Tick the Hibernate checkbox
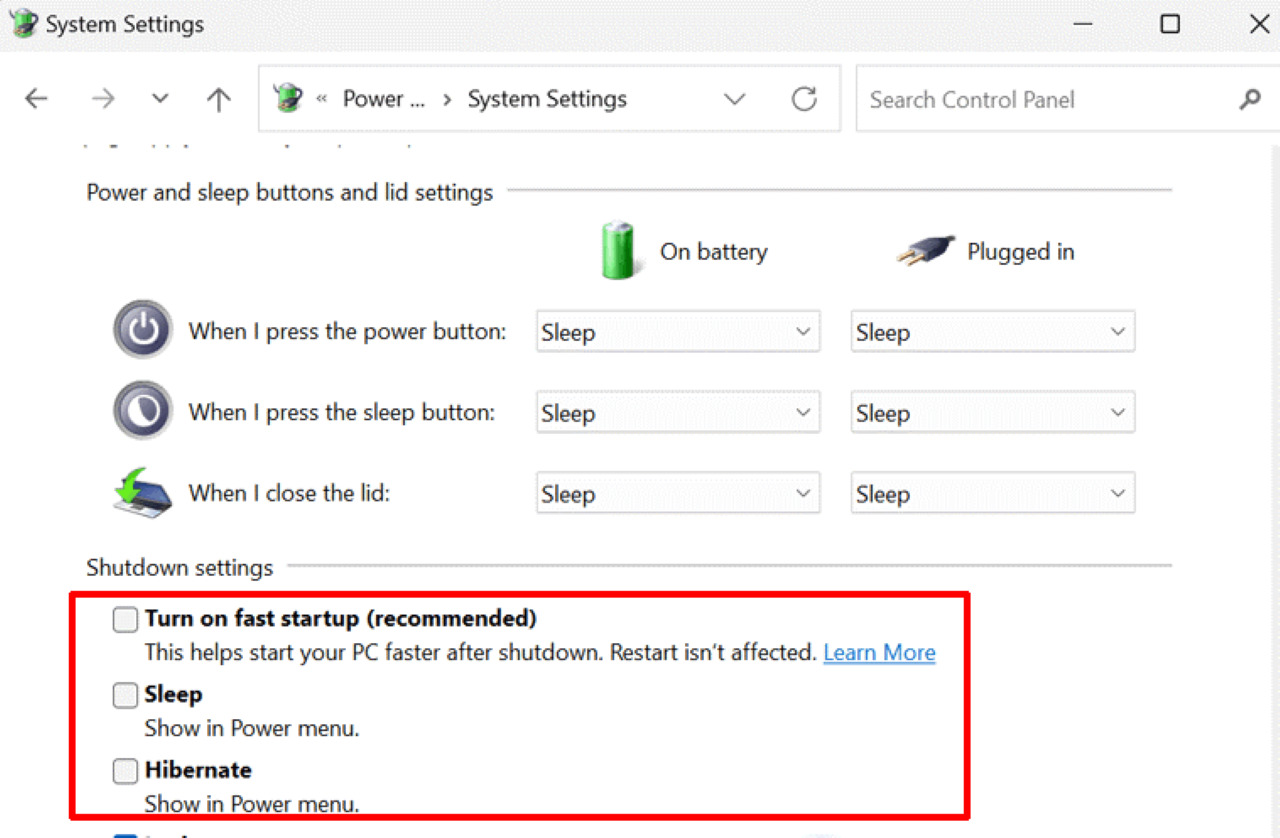 point(125,772)
